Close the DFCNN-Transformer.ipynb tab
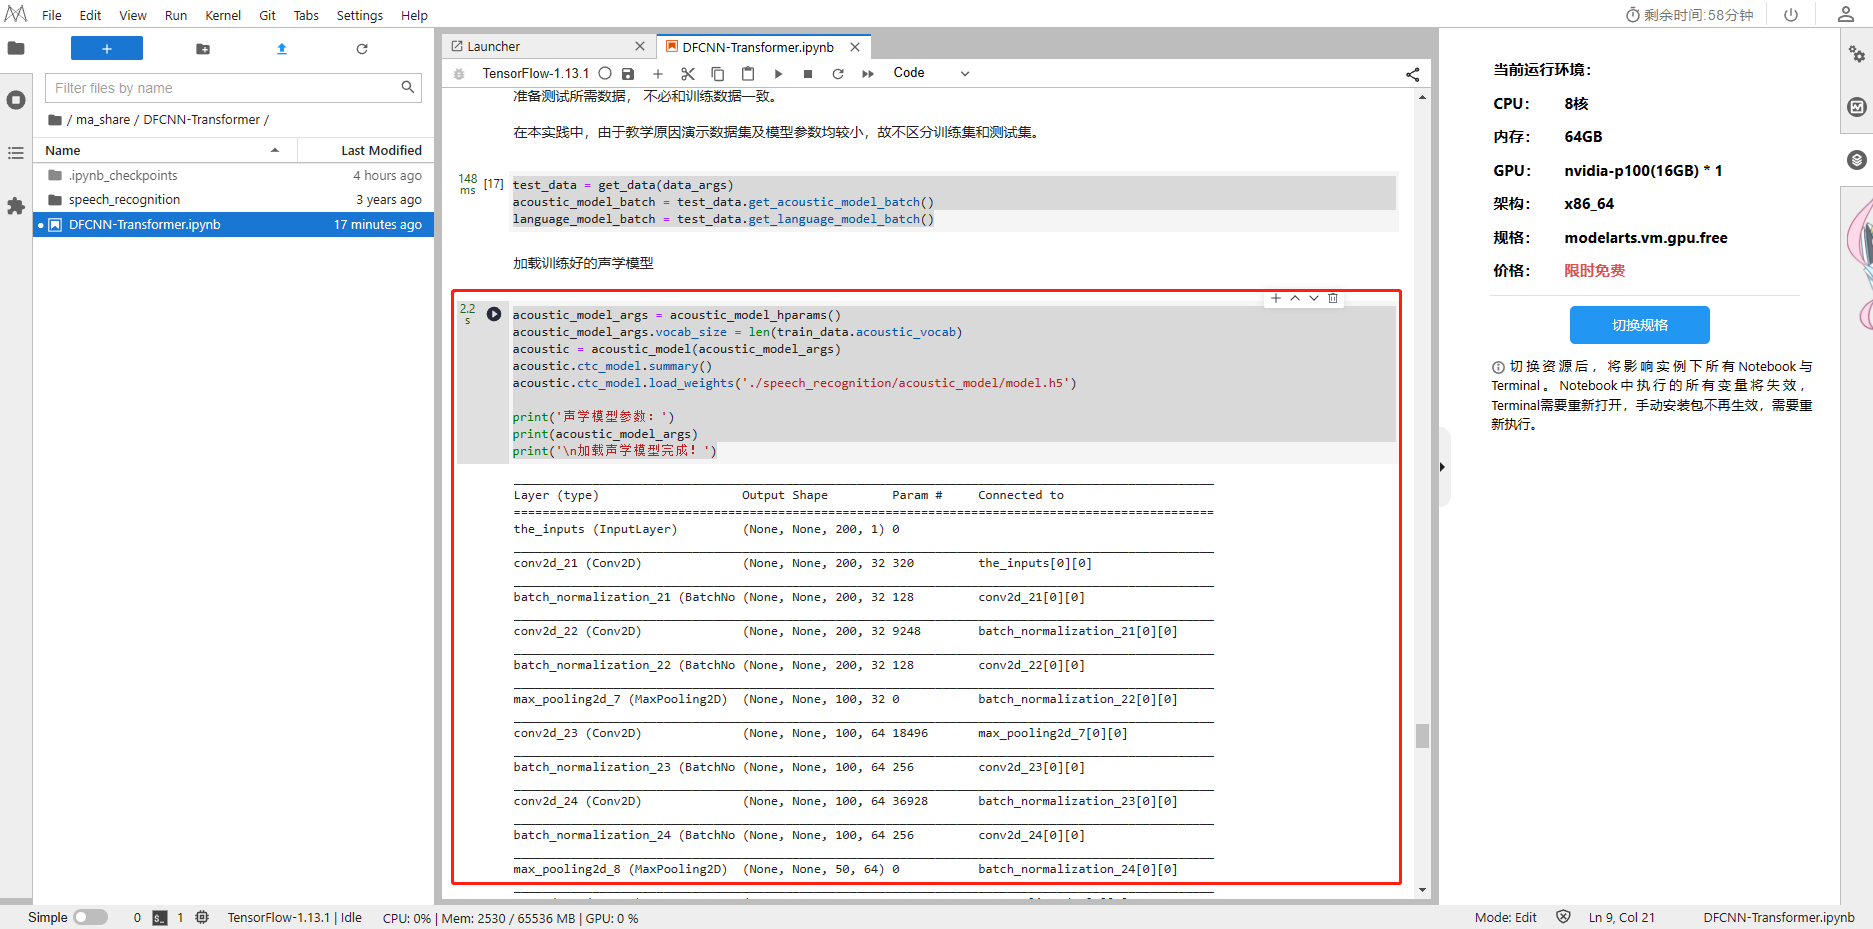The height and width of the screenshot is (929, 1873). coord(855,47)
